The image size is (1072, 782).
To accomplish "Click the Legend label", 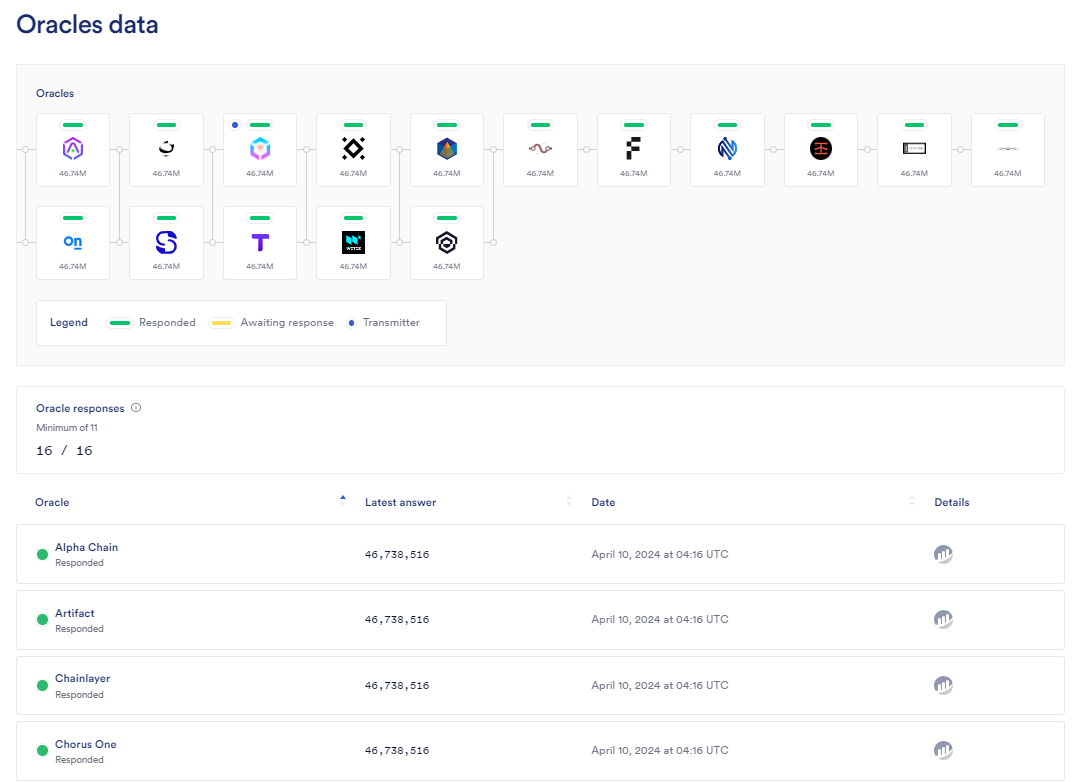I will tap(69, 323).
